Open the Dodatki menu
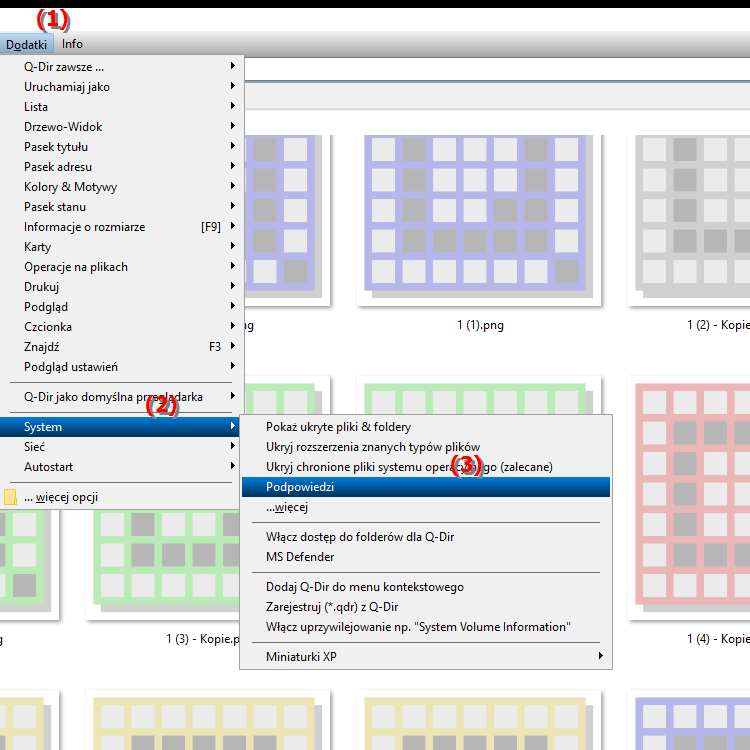This screenshot has height=750, width=750. [26, 44]
